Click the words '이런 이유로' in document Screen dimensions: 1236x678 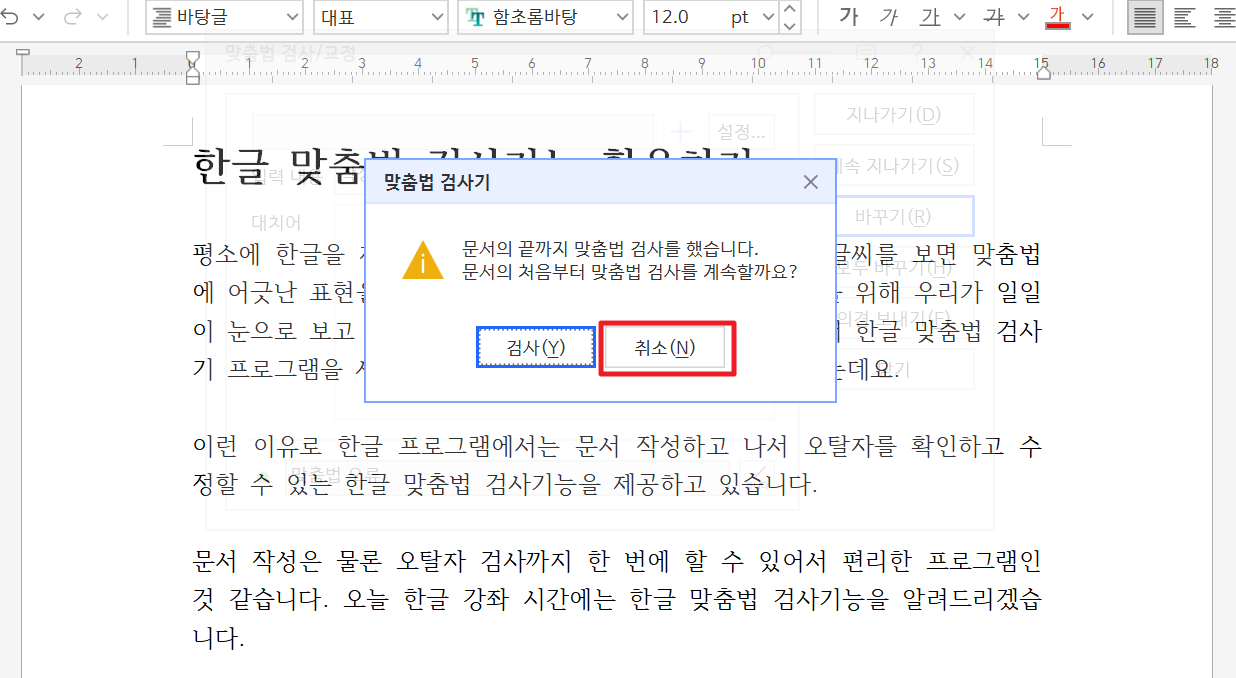click(256, 445)
